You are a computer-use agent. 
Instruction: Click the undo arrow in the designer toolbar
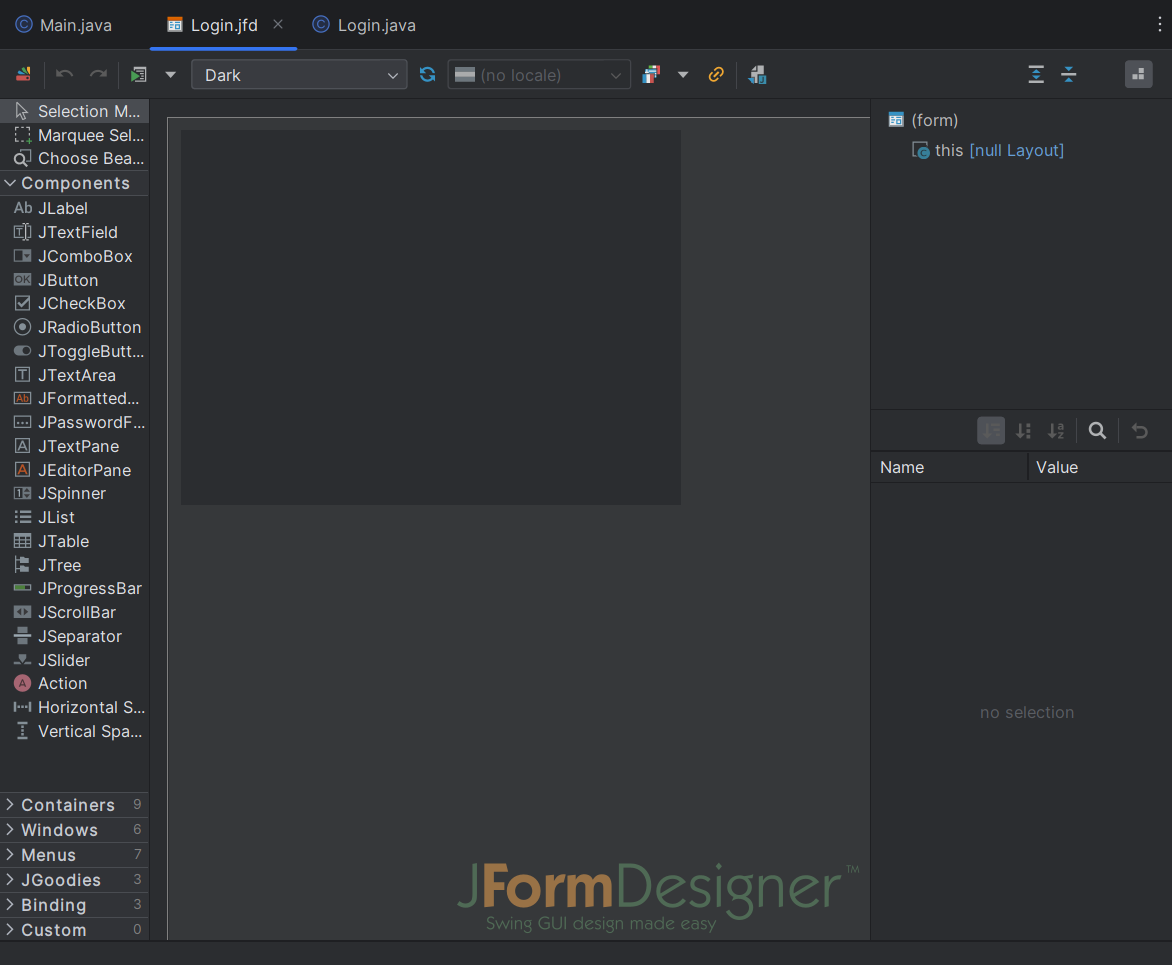point(64,74)
